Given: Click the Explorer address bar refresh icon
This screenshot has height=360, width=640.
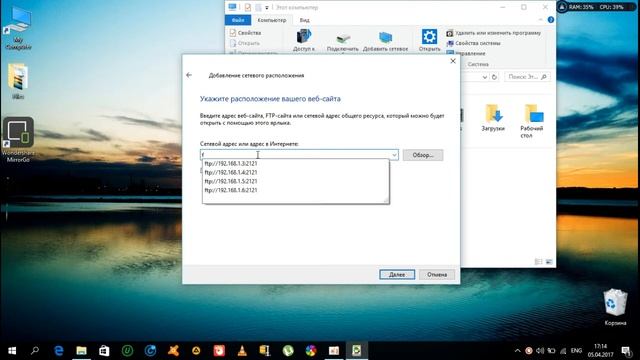Looking at the screenshot, I should pos(494,77).
